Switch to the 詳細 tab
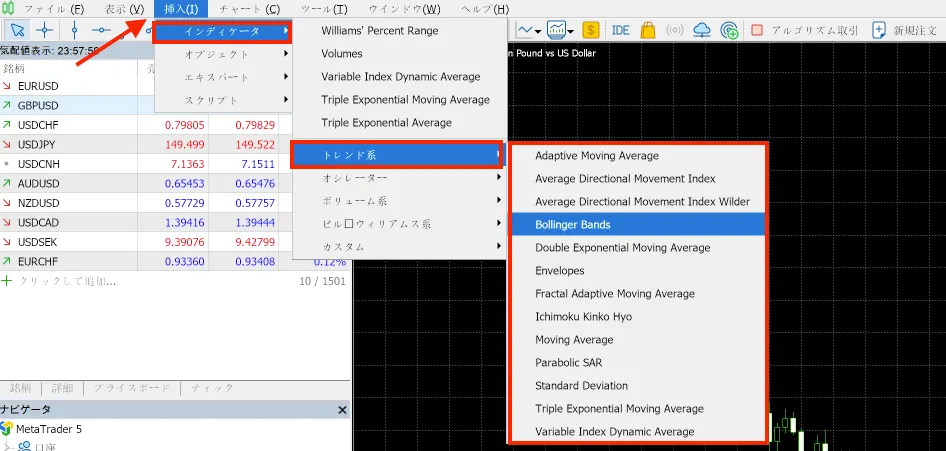 click(63, 388)
